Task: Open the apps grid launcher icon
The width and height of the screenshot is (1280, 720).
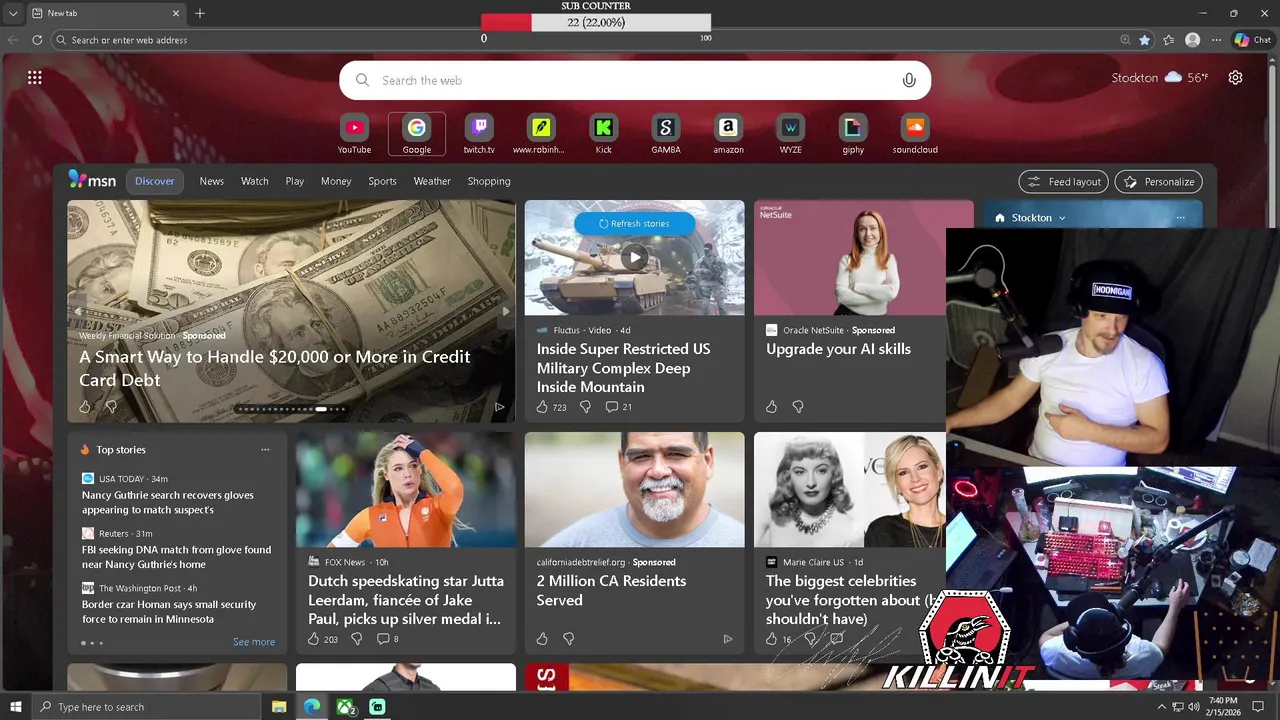Action: click(x=35, y=77)
